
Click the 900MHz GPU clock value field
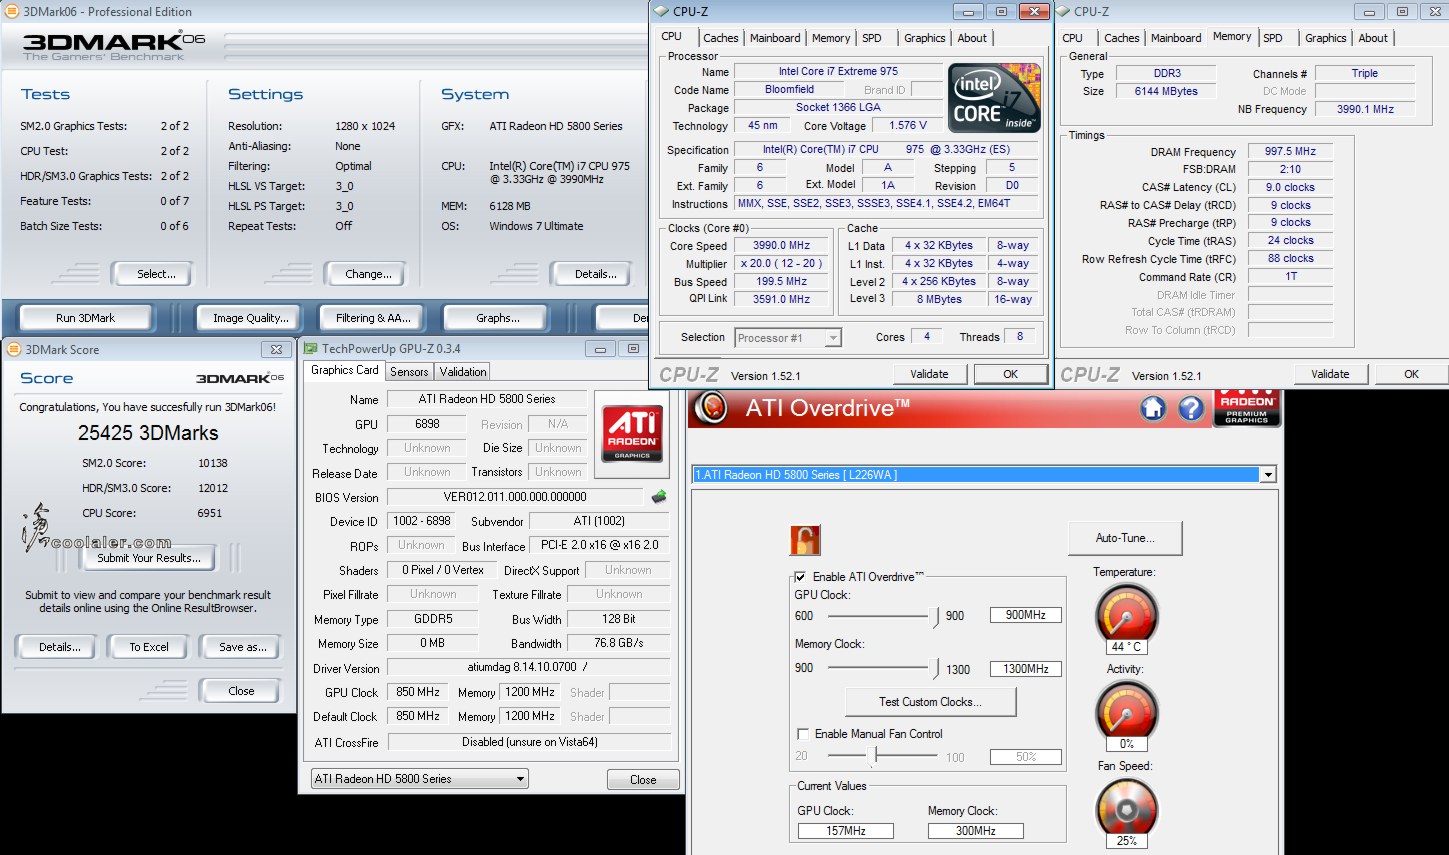point(1026,615)
